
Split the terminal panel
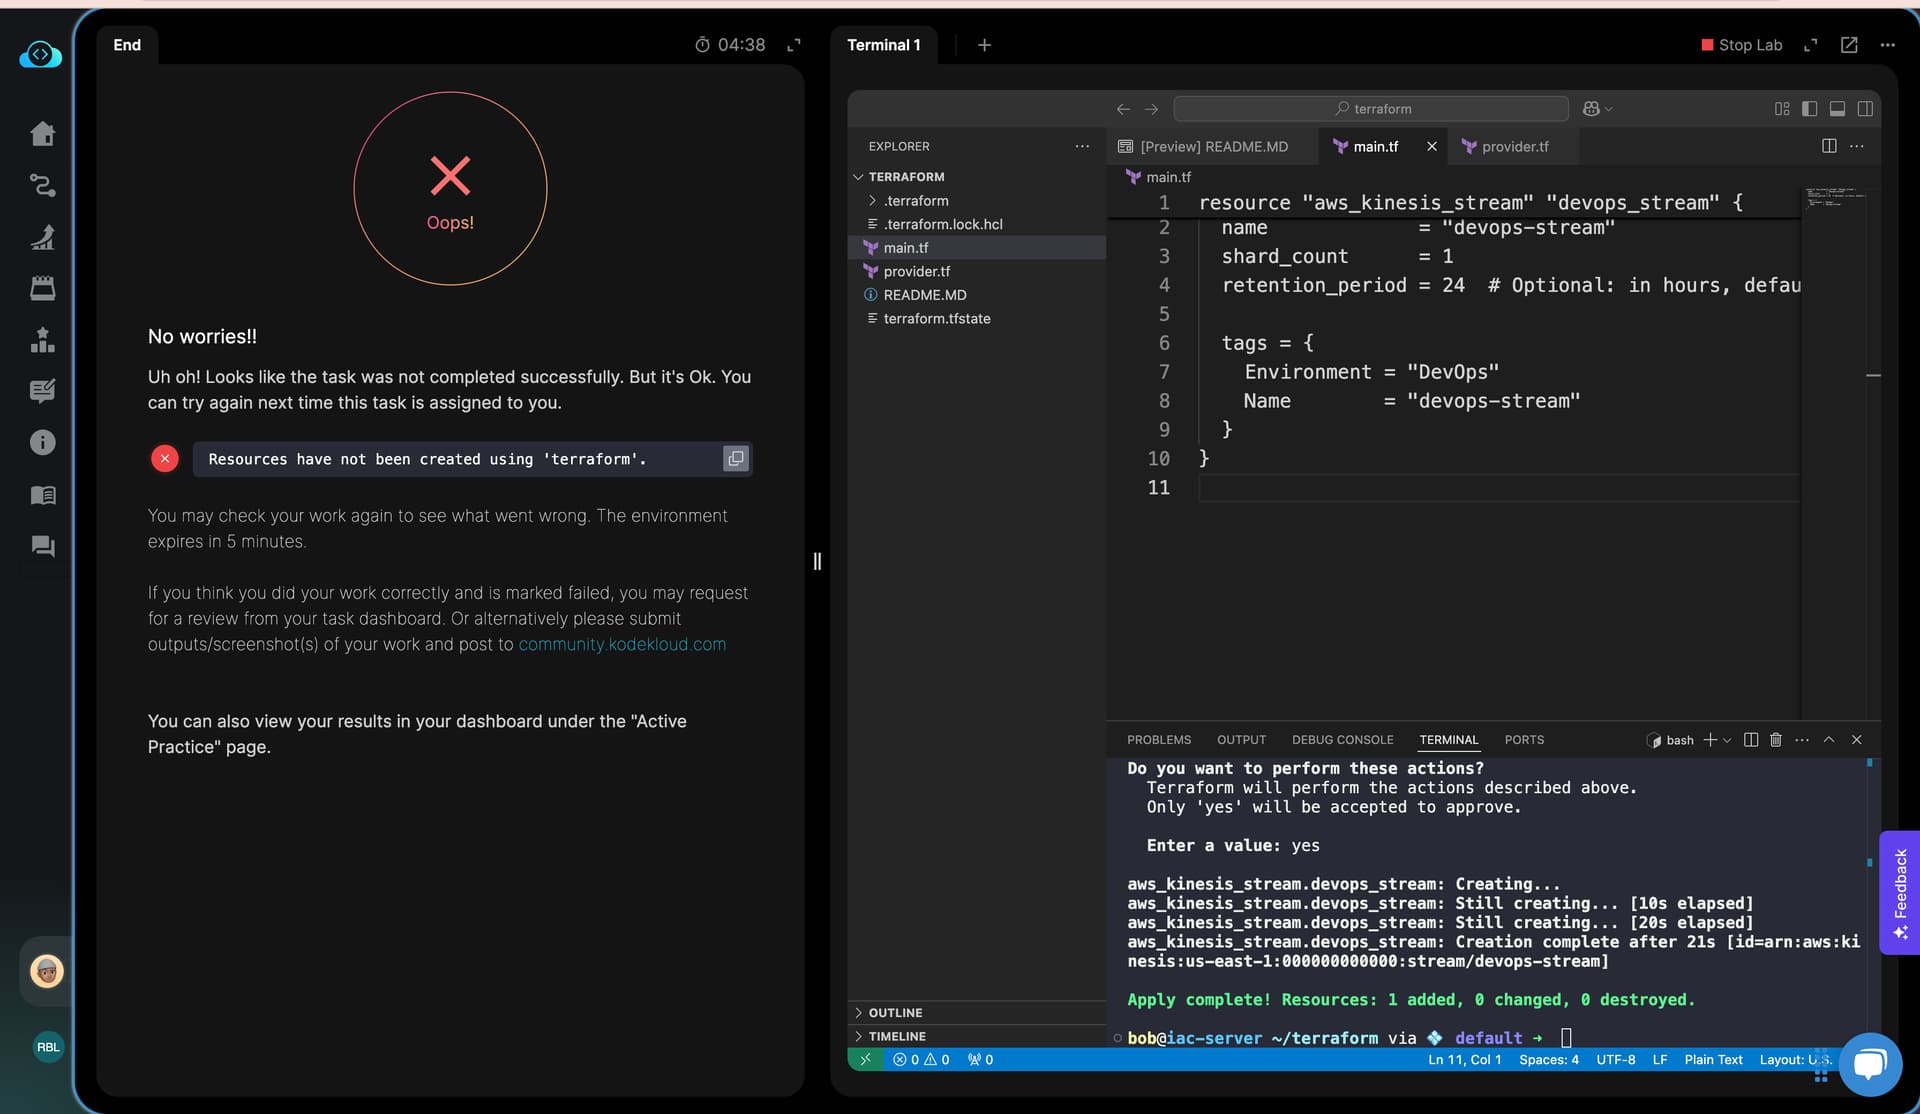tap(1751, 740)
